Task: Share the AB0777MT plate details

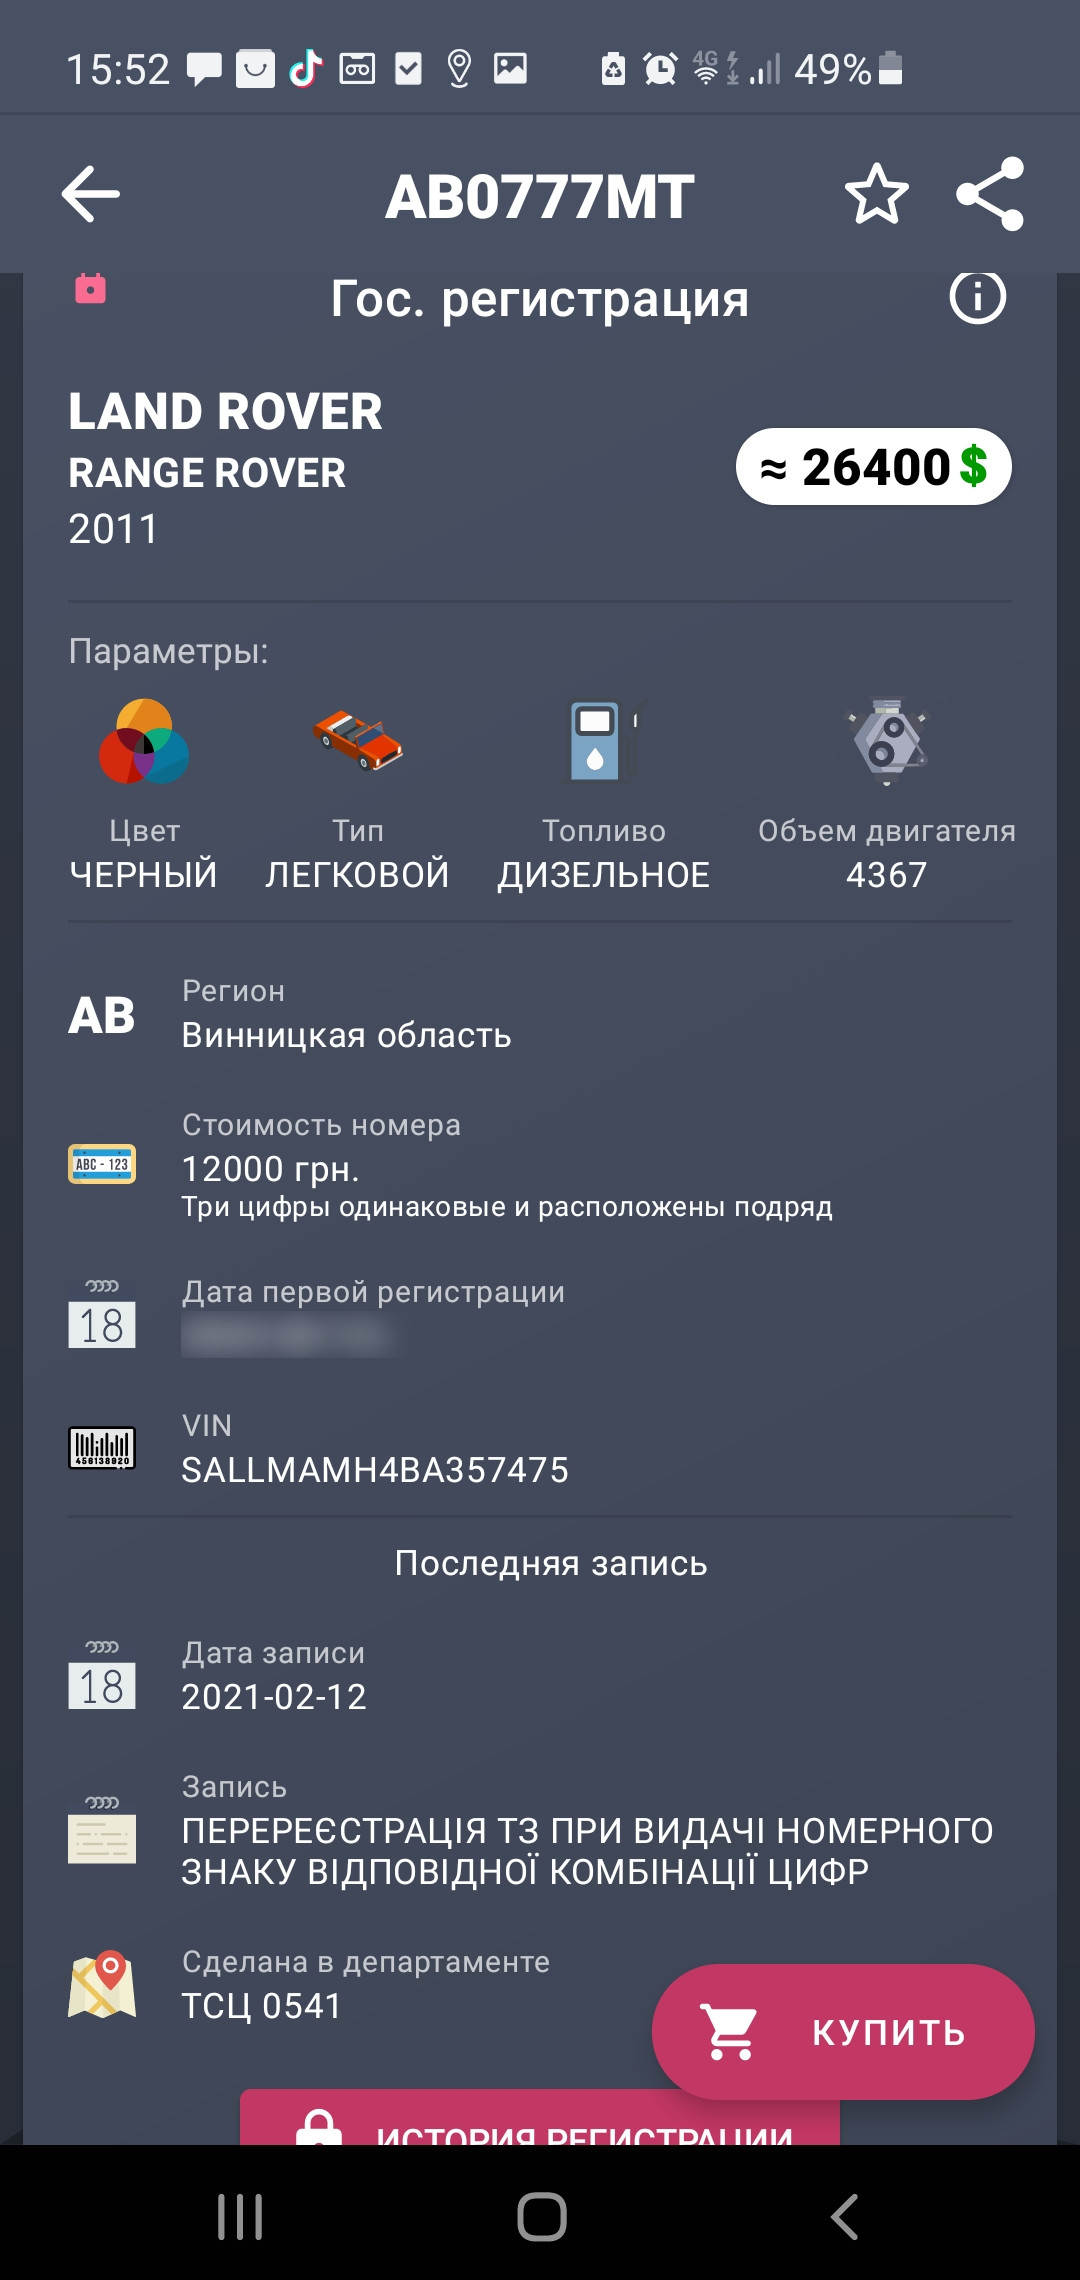Action: 990,194
